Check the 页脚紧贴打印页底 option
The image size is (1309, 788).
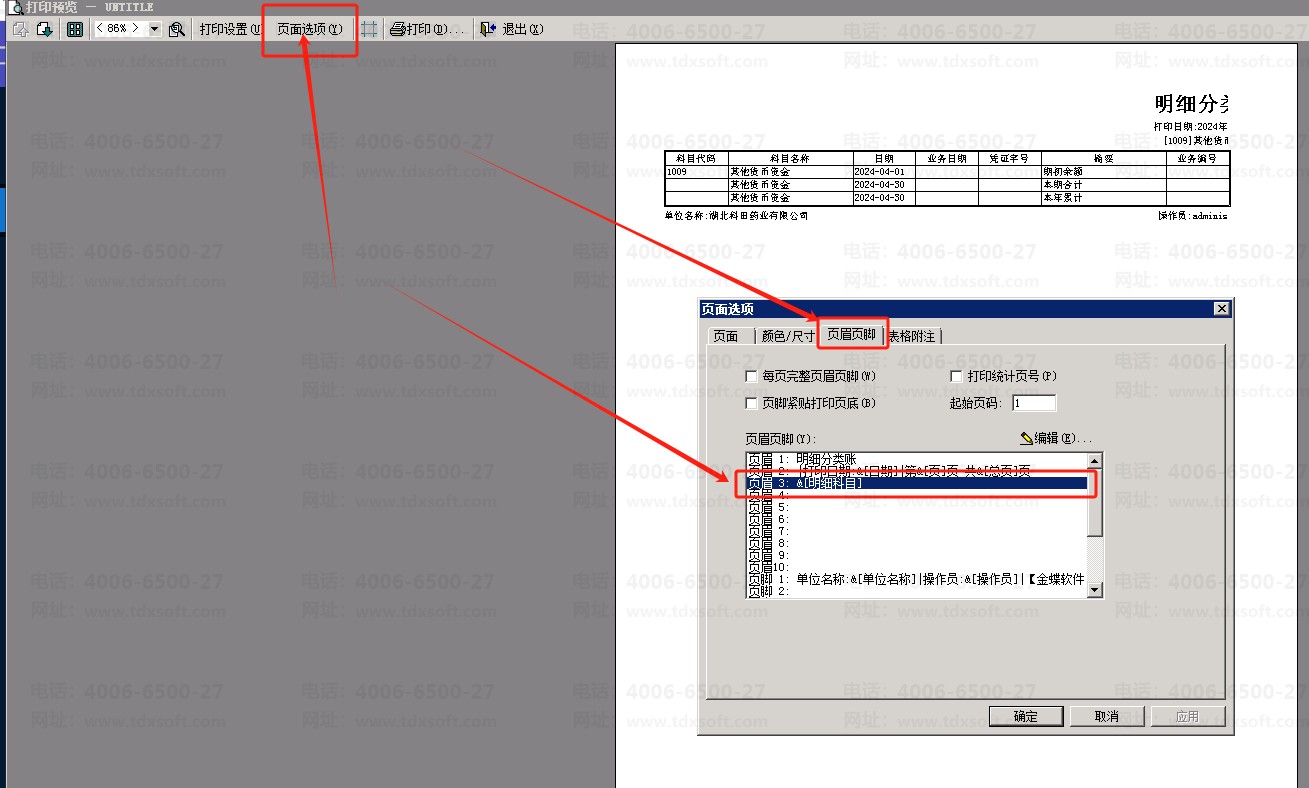(x=752, y=403)
